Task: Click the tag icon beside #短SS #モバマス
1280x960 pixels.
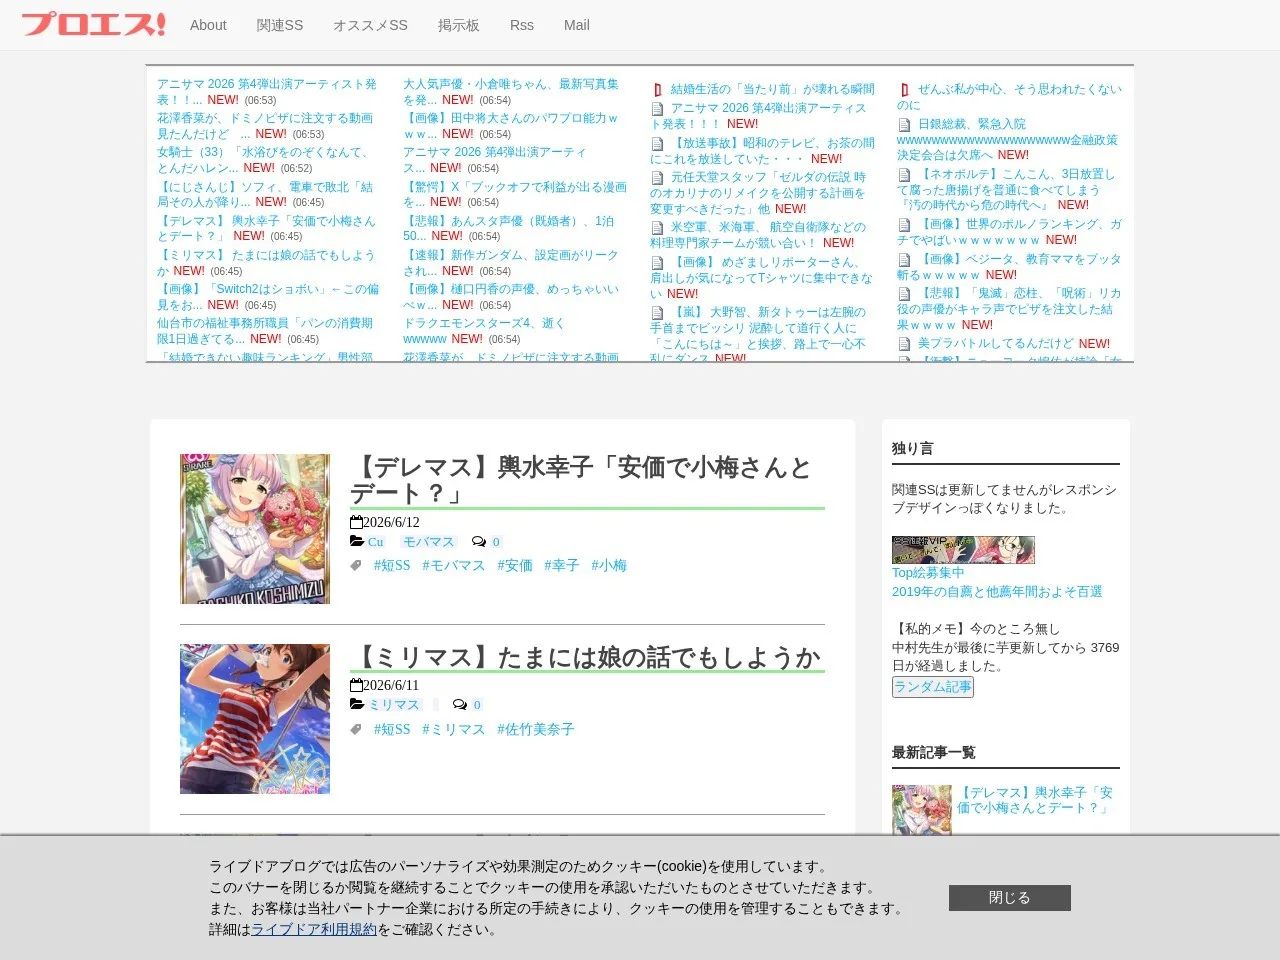Action: [x=356, y=566]
